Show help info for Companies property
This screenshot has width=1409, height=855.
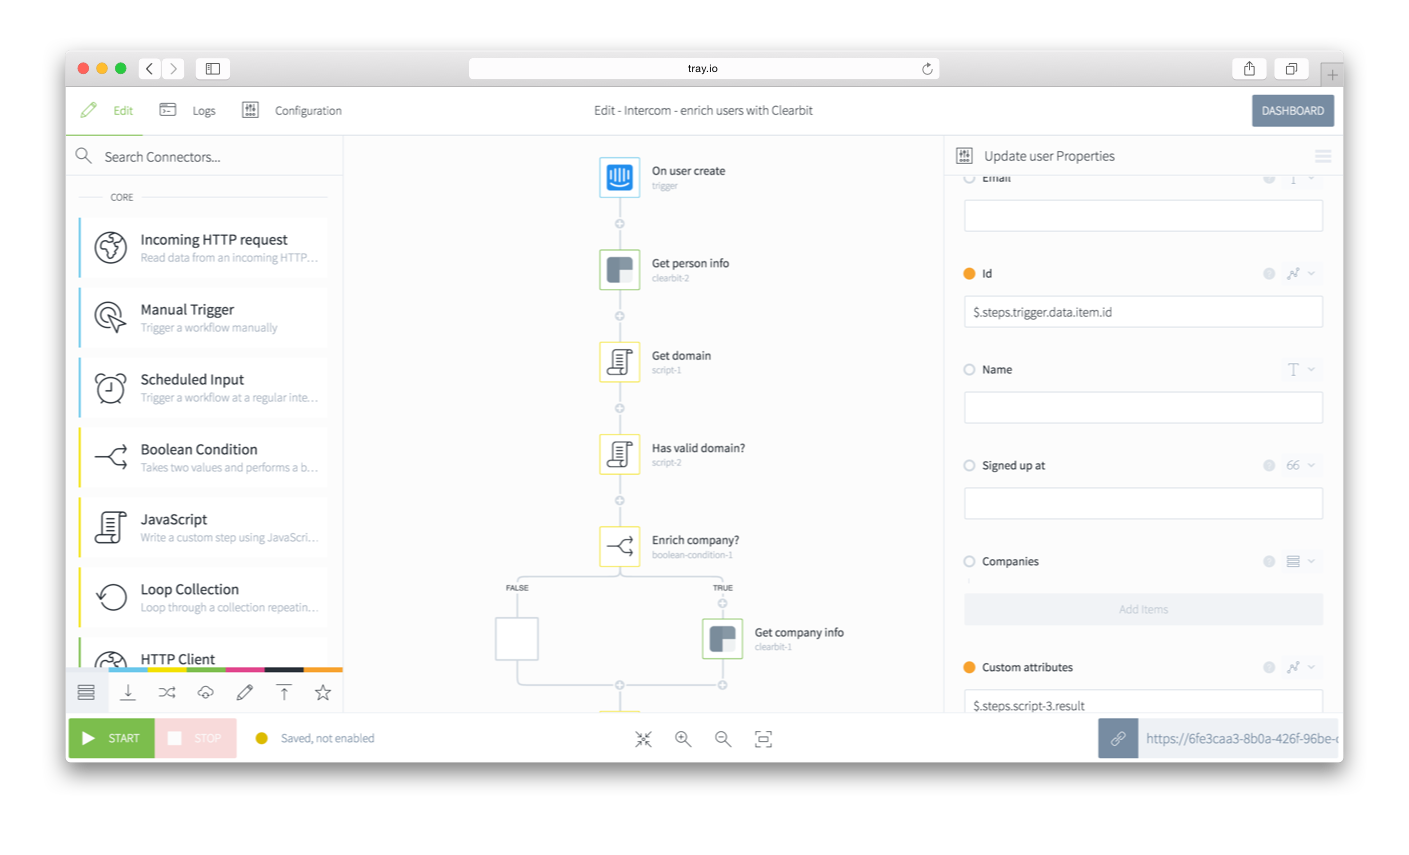click(1269, 561)
